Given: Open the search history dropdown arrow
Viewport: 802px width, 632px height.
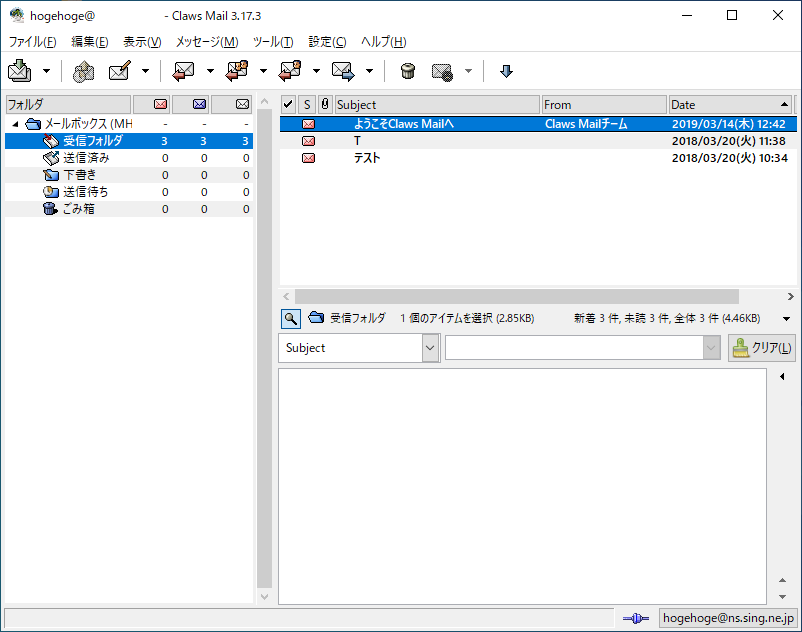Looking at the screenshot, I should (x=711, y=348).
